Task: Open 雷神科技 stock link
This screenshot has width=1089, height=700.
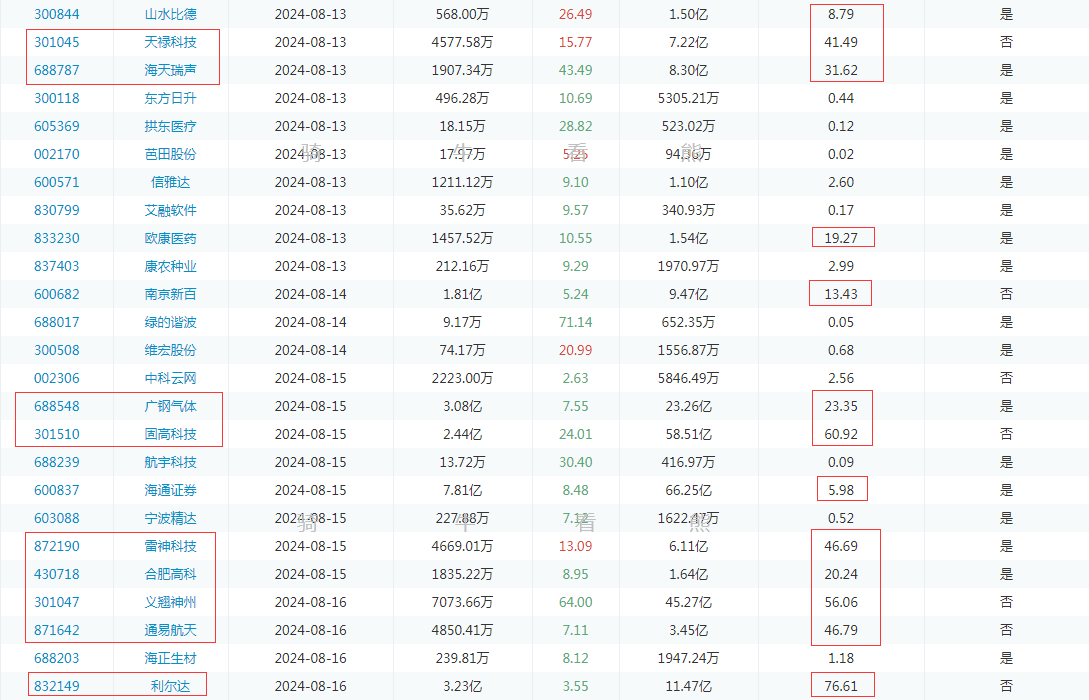Action: point(170,546)
